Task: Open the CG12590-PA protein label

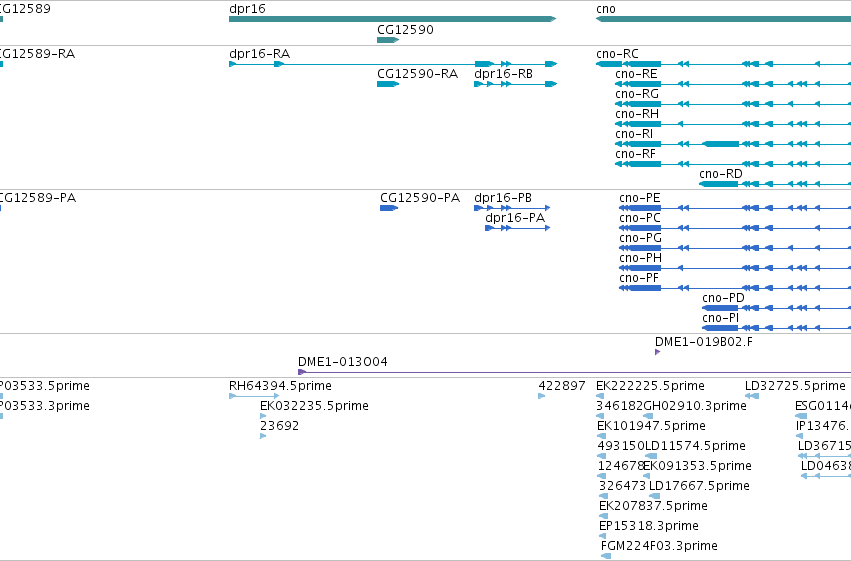Action: coord(420,198)
